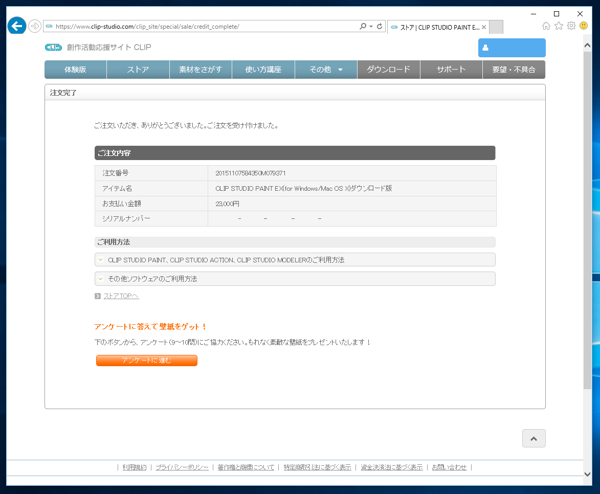Click the scrollbar down arrow

[587, 474]
